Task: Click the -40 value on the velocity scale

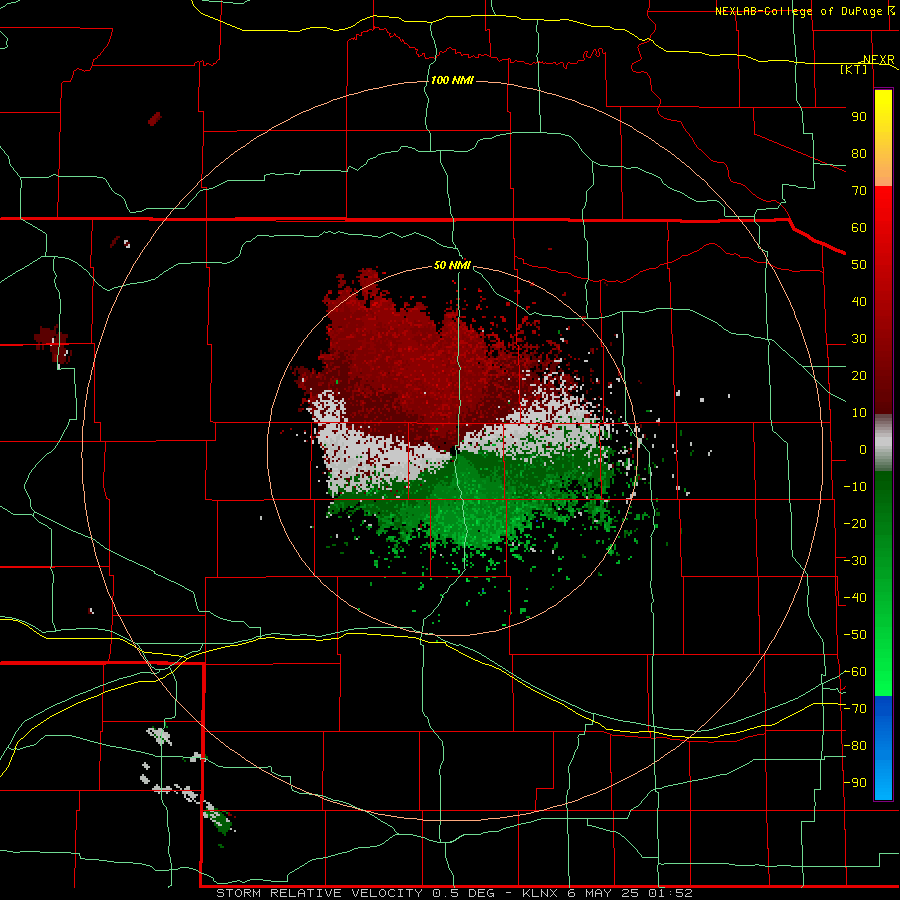Action: 855,598
